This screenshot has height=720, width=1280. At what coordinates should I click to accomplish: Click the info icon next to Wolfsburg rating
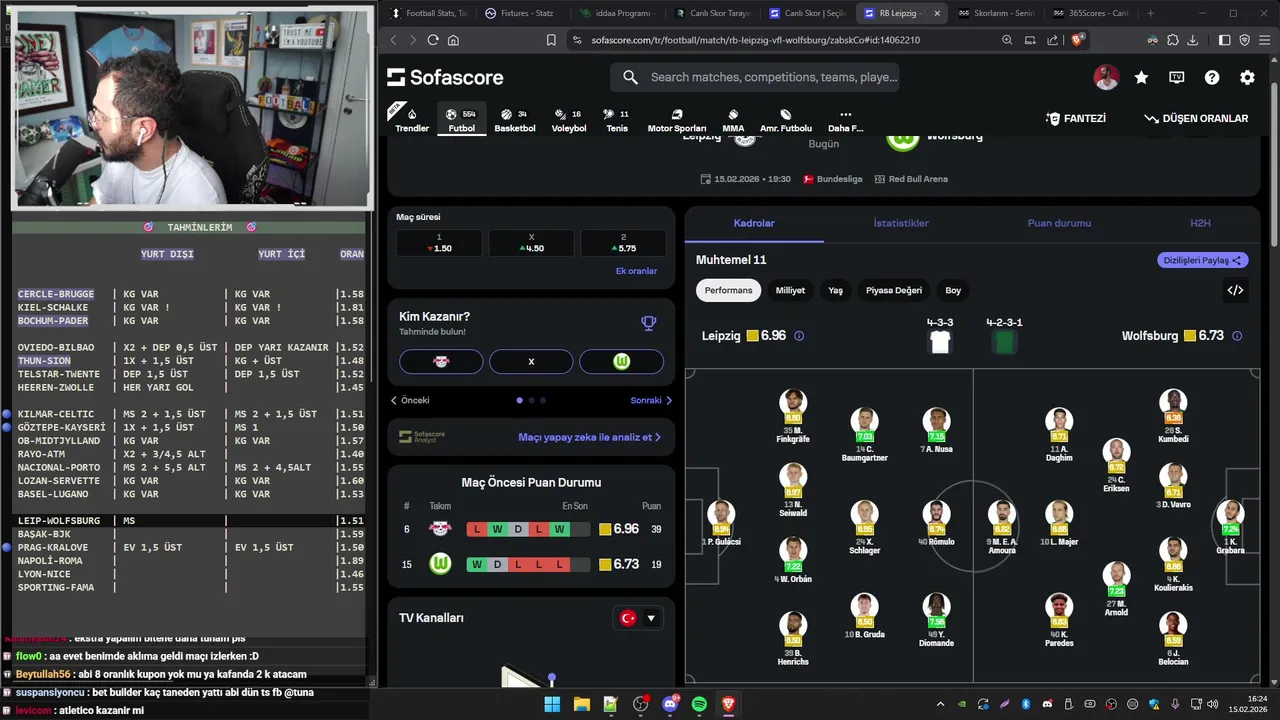click(x=1237, y=336)
